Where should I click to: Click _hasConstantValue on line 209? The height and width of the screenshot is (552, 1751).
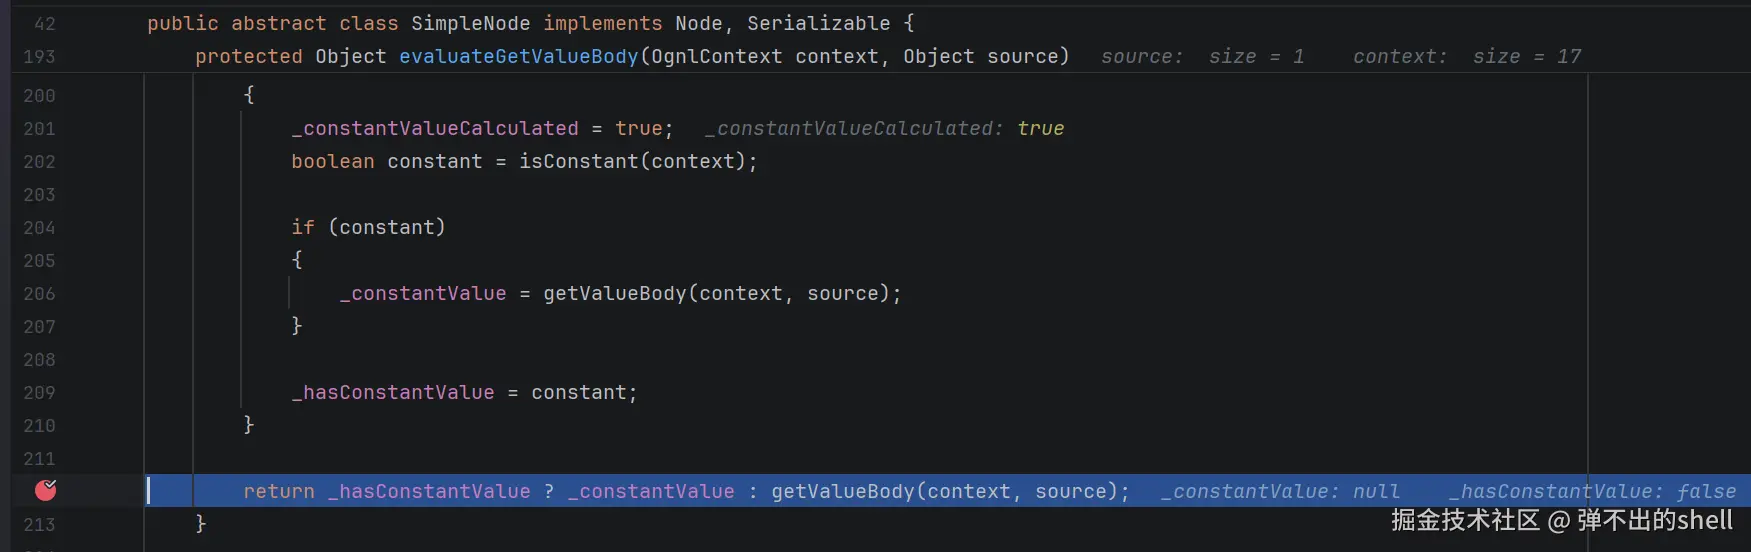(393, 392)
